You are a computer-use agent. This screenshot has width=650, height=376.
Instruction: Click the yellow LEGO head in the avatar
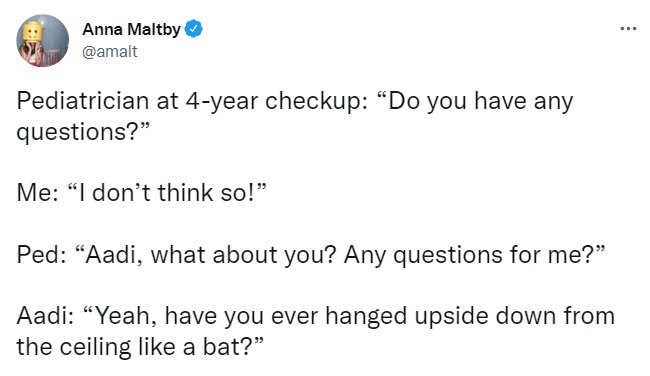[x=32, y=32]
